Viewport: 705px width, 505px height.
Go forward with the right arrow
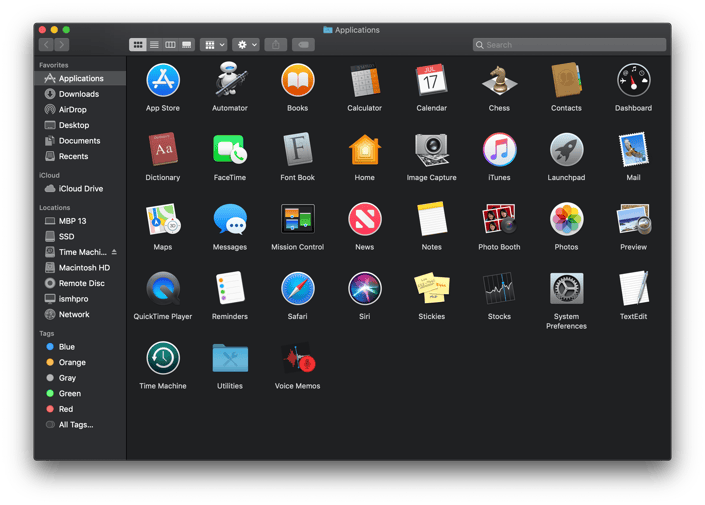62,45
